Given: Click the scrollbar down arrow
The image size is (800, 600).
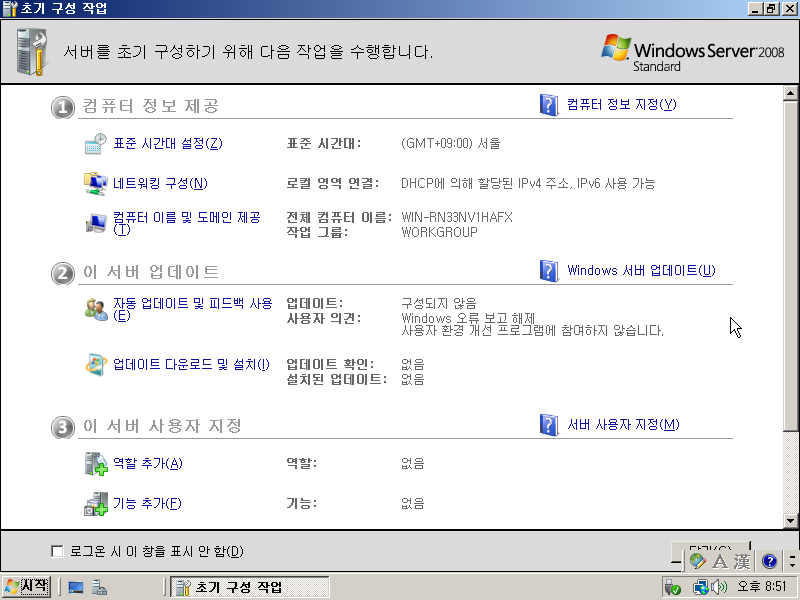Looking at the screenshot, I should tap(790, 521).
